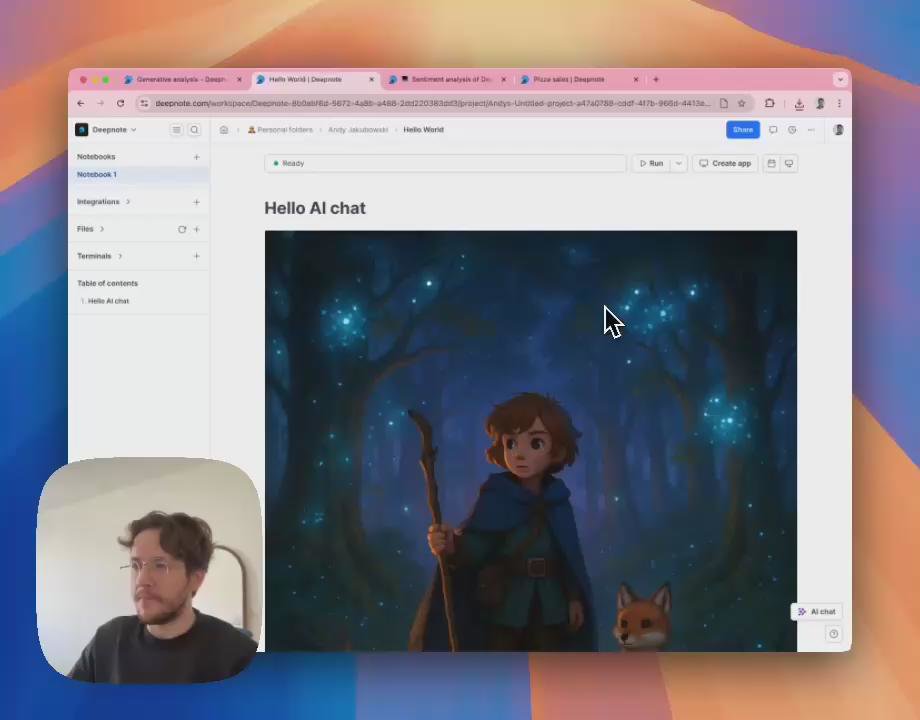This screenshot has height=720, width=920.
Task: Open the version history clock icon
Action: pyautogui.click(x=792, y=130)
